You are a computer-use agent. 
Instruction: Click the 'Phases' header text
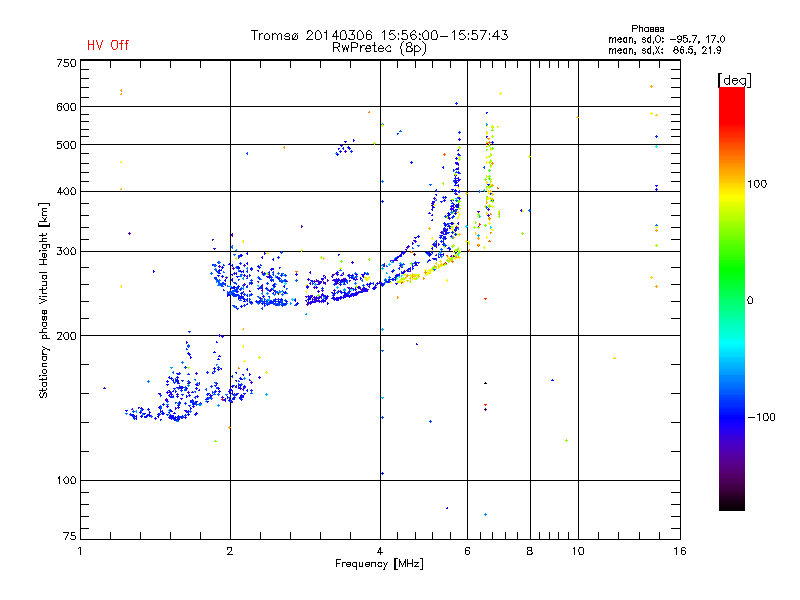[647, 29]
